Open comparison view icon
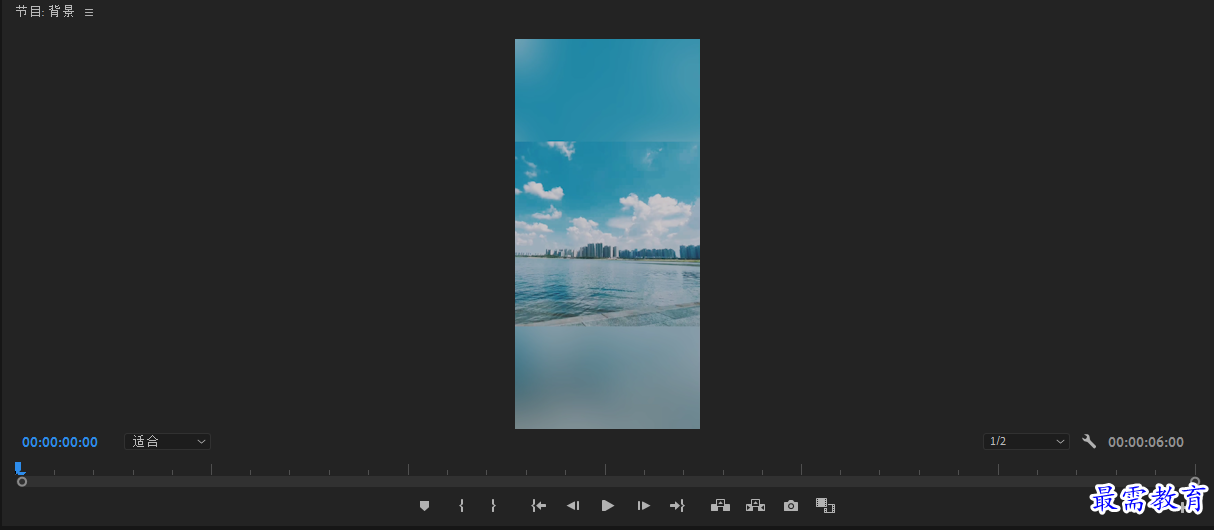This screenshot has height=530, width=1214. [x=825, y=506]
